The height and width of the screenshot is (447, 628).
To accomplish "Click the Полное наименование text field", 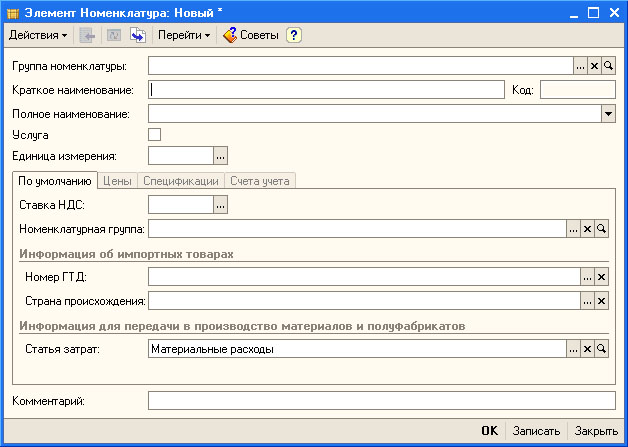I will (x=374, y=114).
